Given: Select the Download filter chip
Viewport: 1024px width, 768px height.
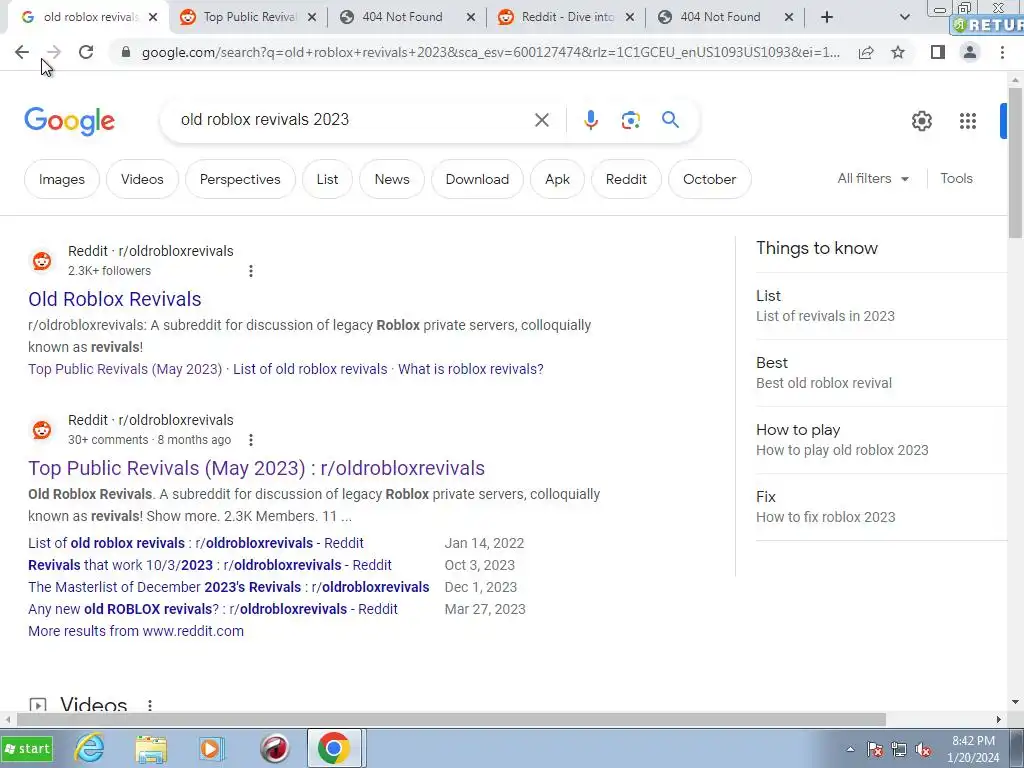Looking at the screenshot, I should [x=477, y=179].
